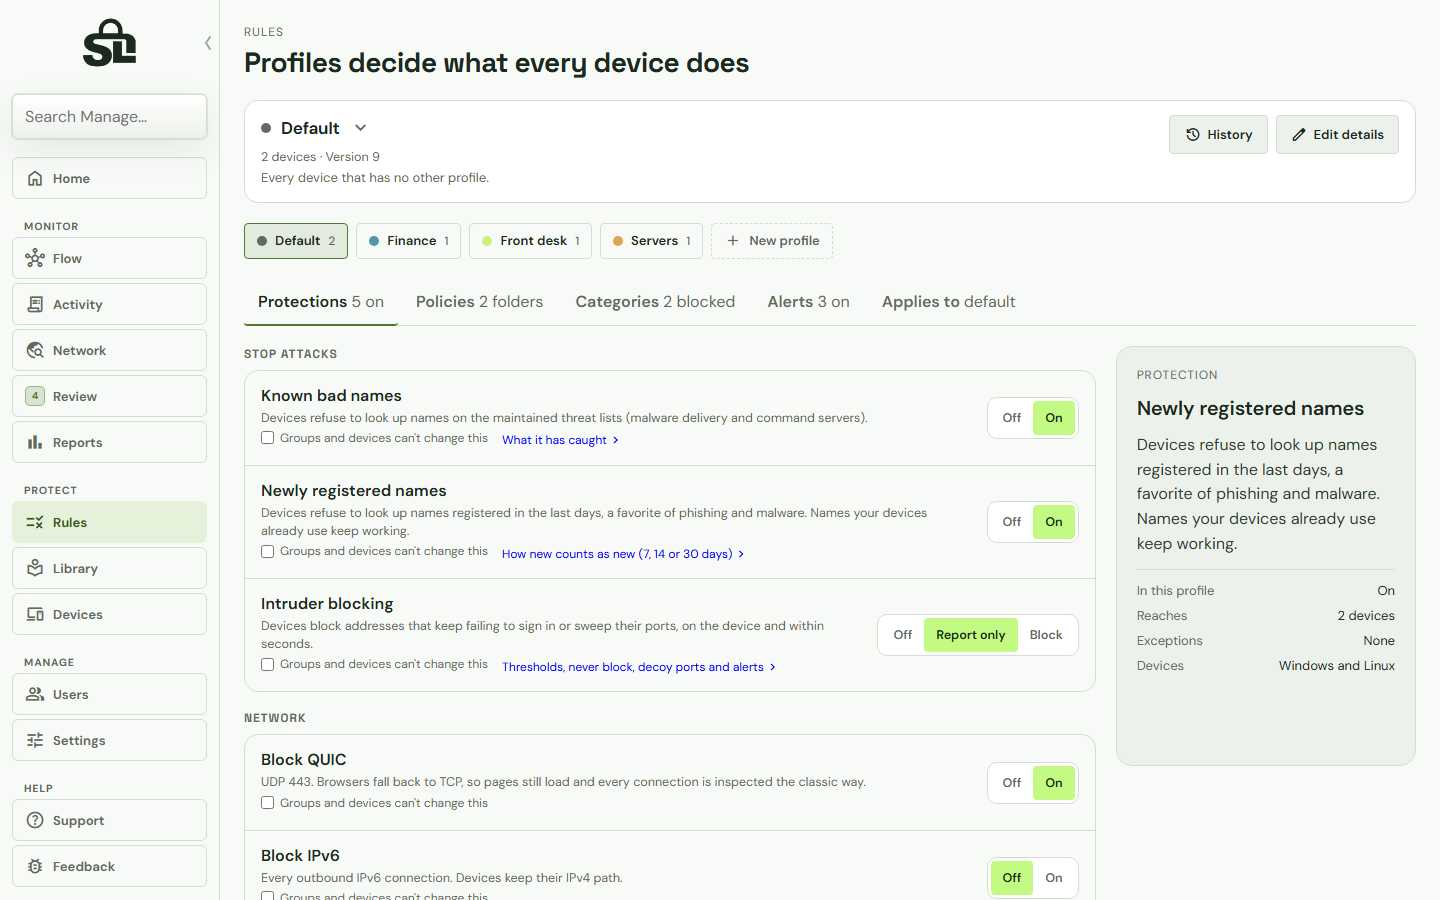The image size is (1440, 900).
Task: Open Feedback via its bug icon
Action: pyautogui.click(x=35, y=866)
